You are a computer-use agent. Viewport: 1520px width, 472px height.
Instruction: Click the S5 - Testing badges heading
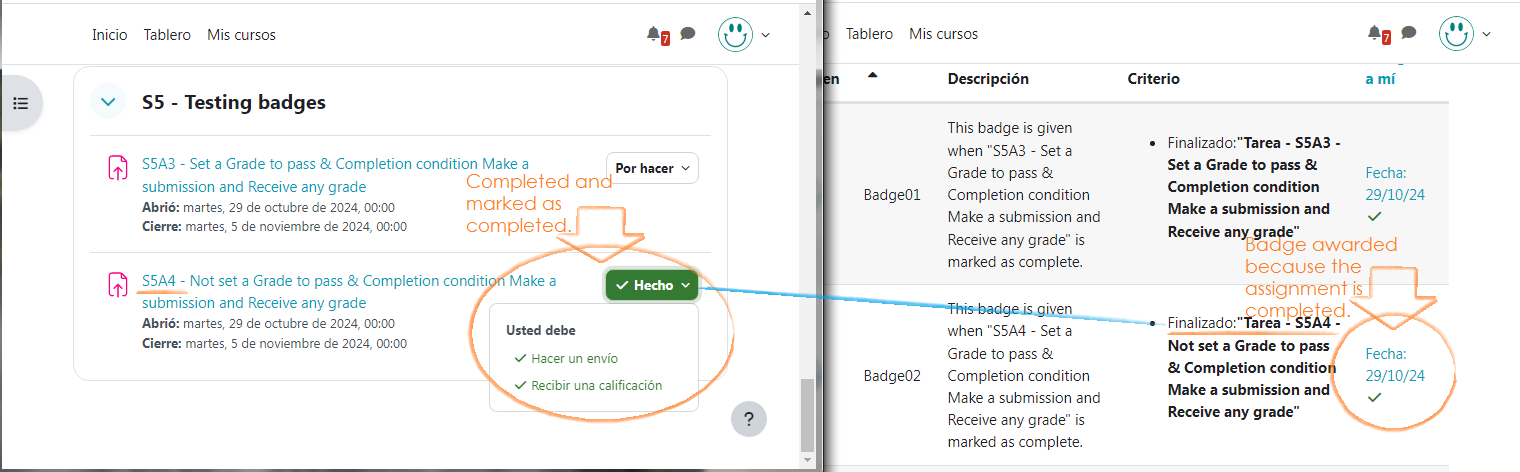(x=234, y=102)
